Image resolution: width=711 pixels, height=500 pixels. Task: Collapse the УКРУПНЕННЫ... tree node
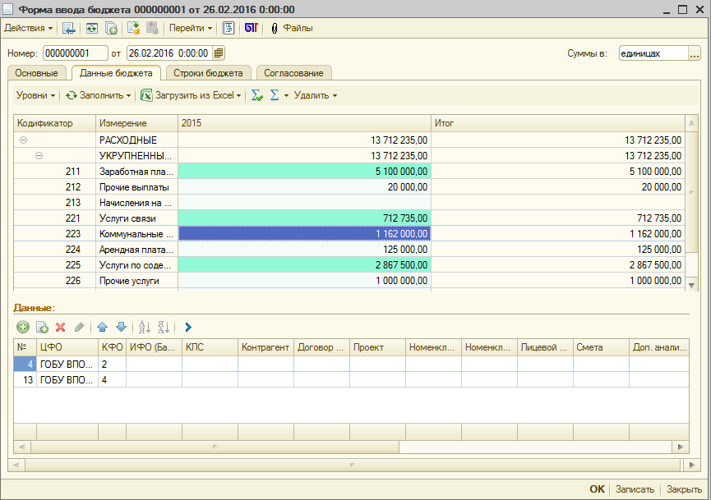[39, 156]
